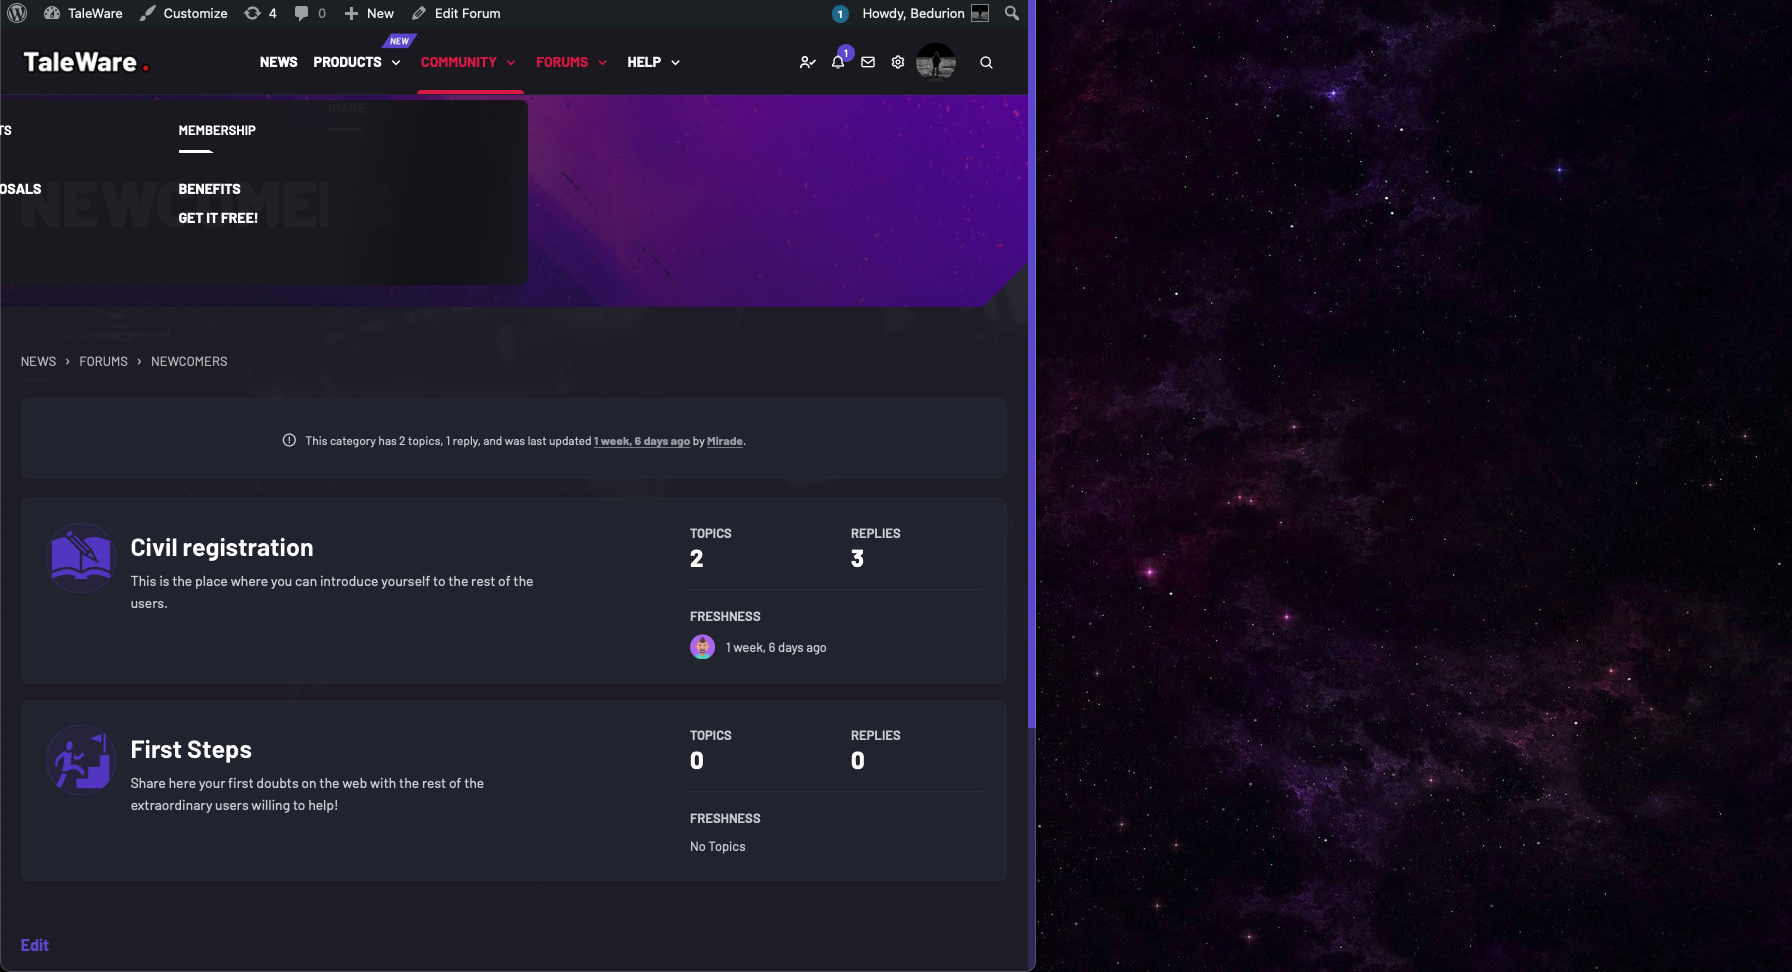Open the notifications bell icon
This screenshot has height=972, width=1792.
click(x=838, y=62)
